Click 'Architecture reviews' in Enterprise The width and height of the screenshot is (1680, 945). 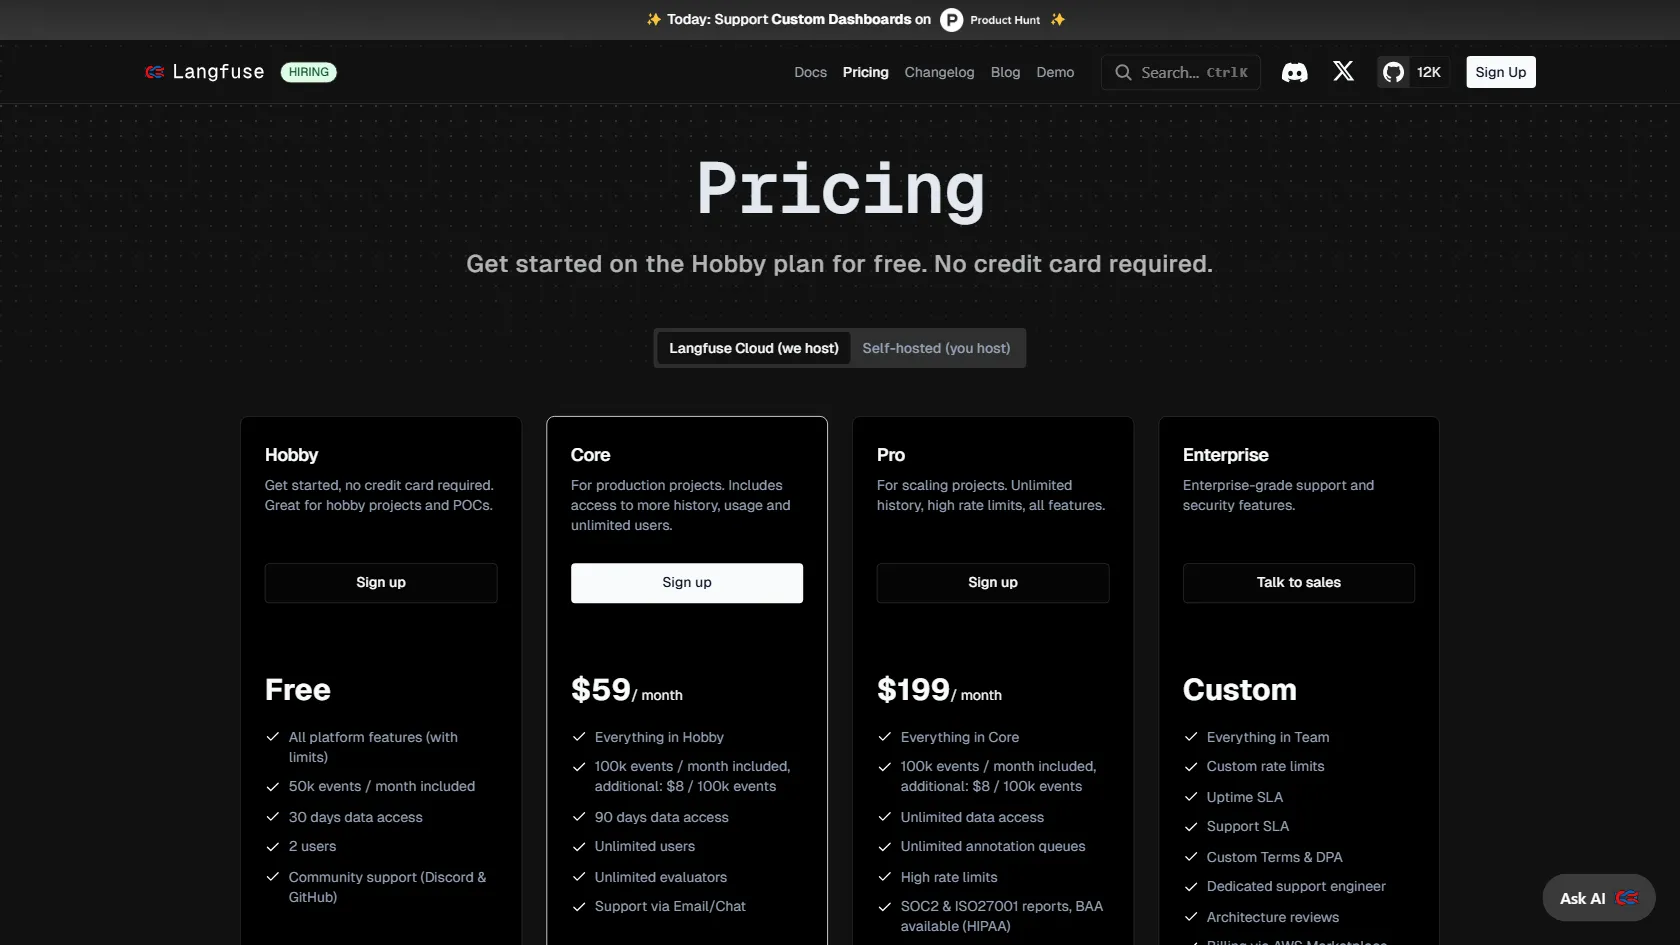[x=1273, y=918]
